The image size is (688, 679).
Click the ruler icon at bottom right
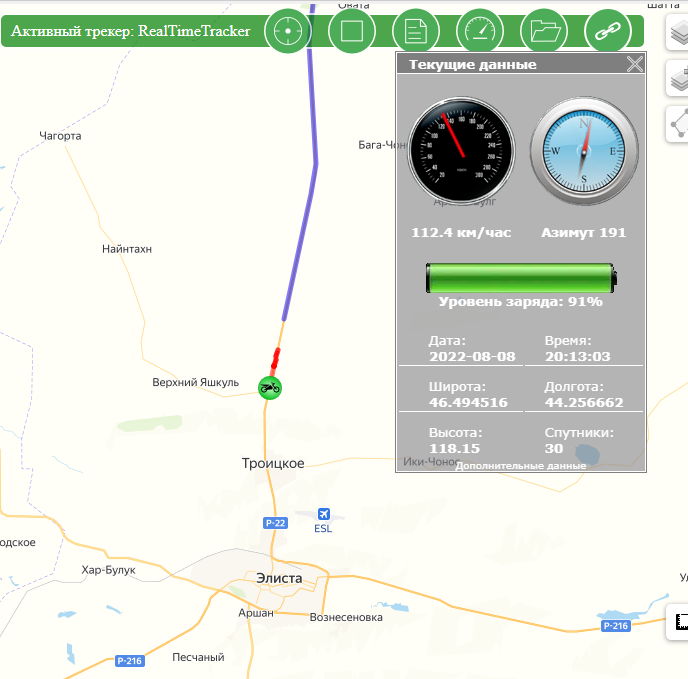(x=679, y=622)
